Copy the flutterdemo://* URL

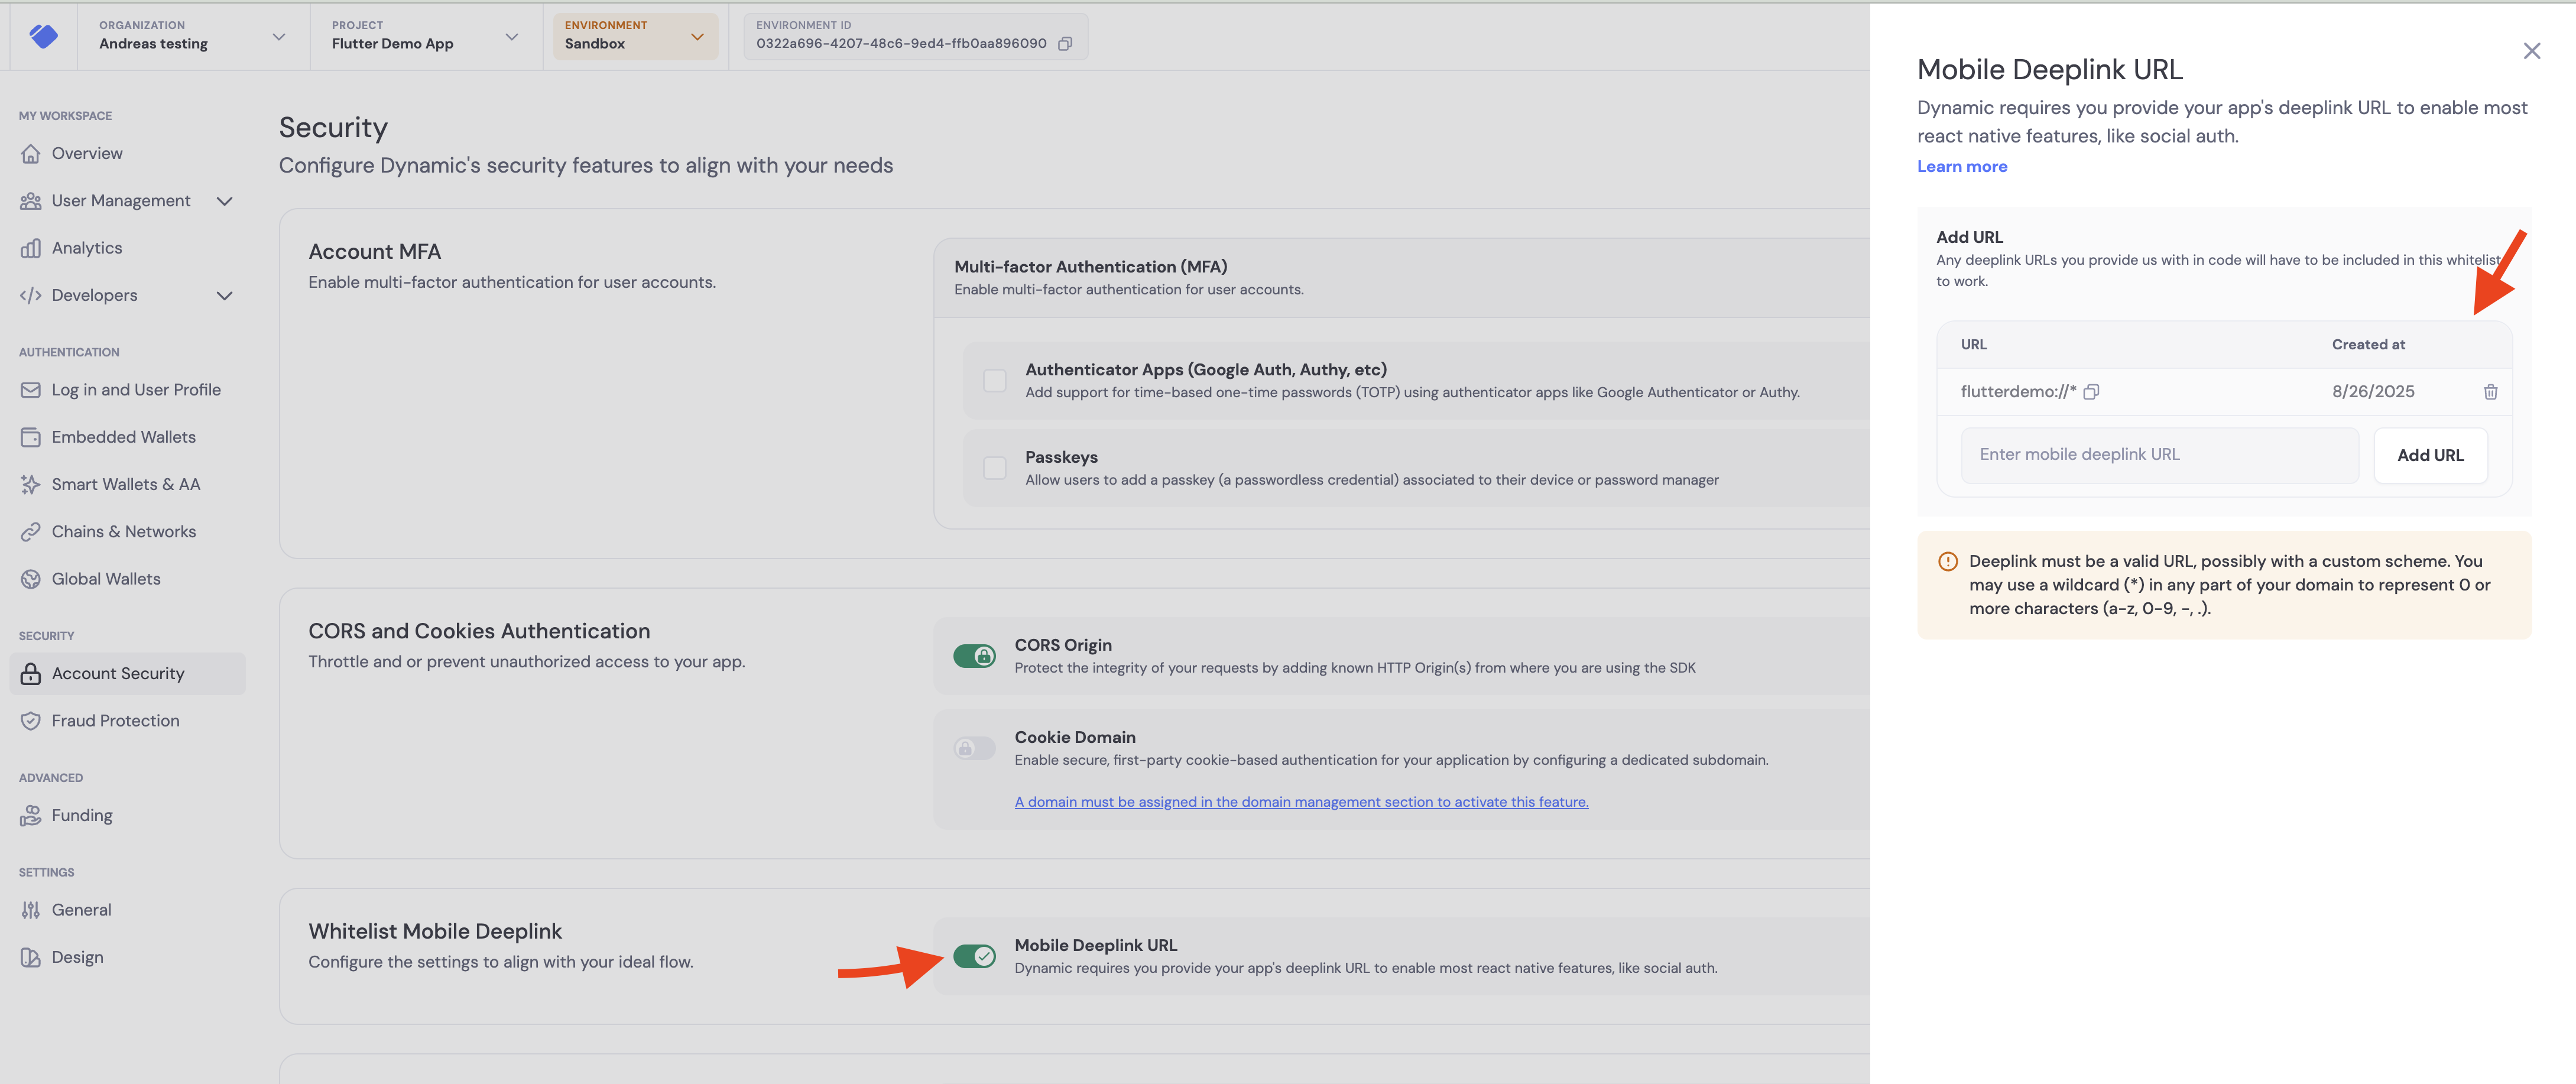click(x=2091, y=392)
